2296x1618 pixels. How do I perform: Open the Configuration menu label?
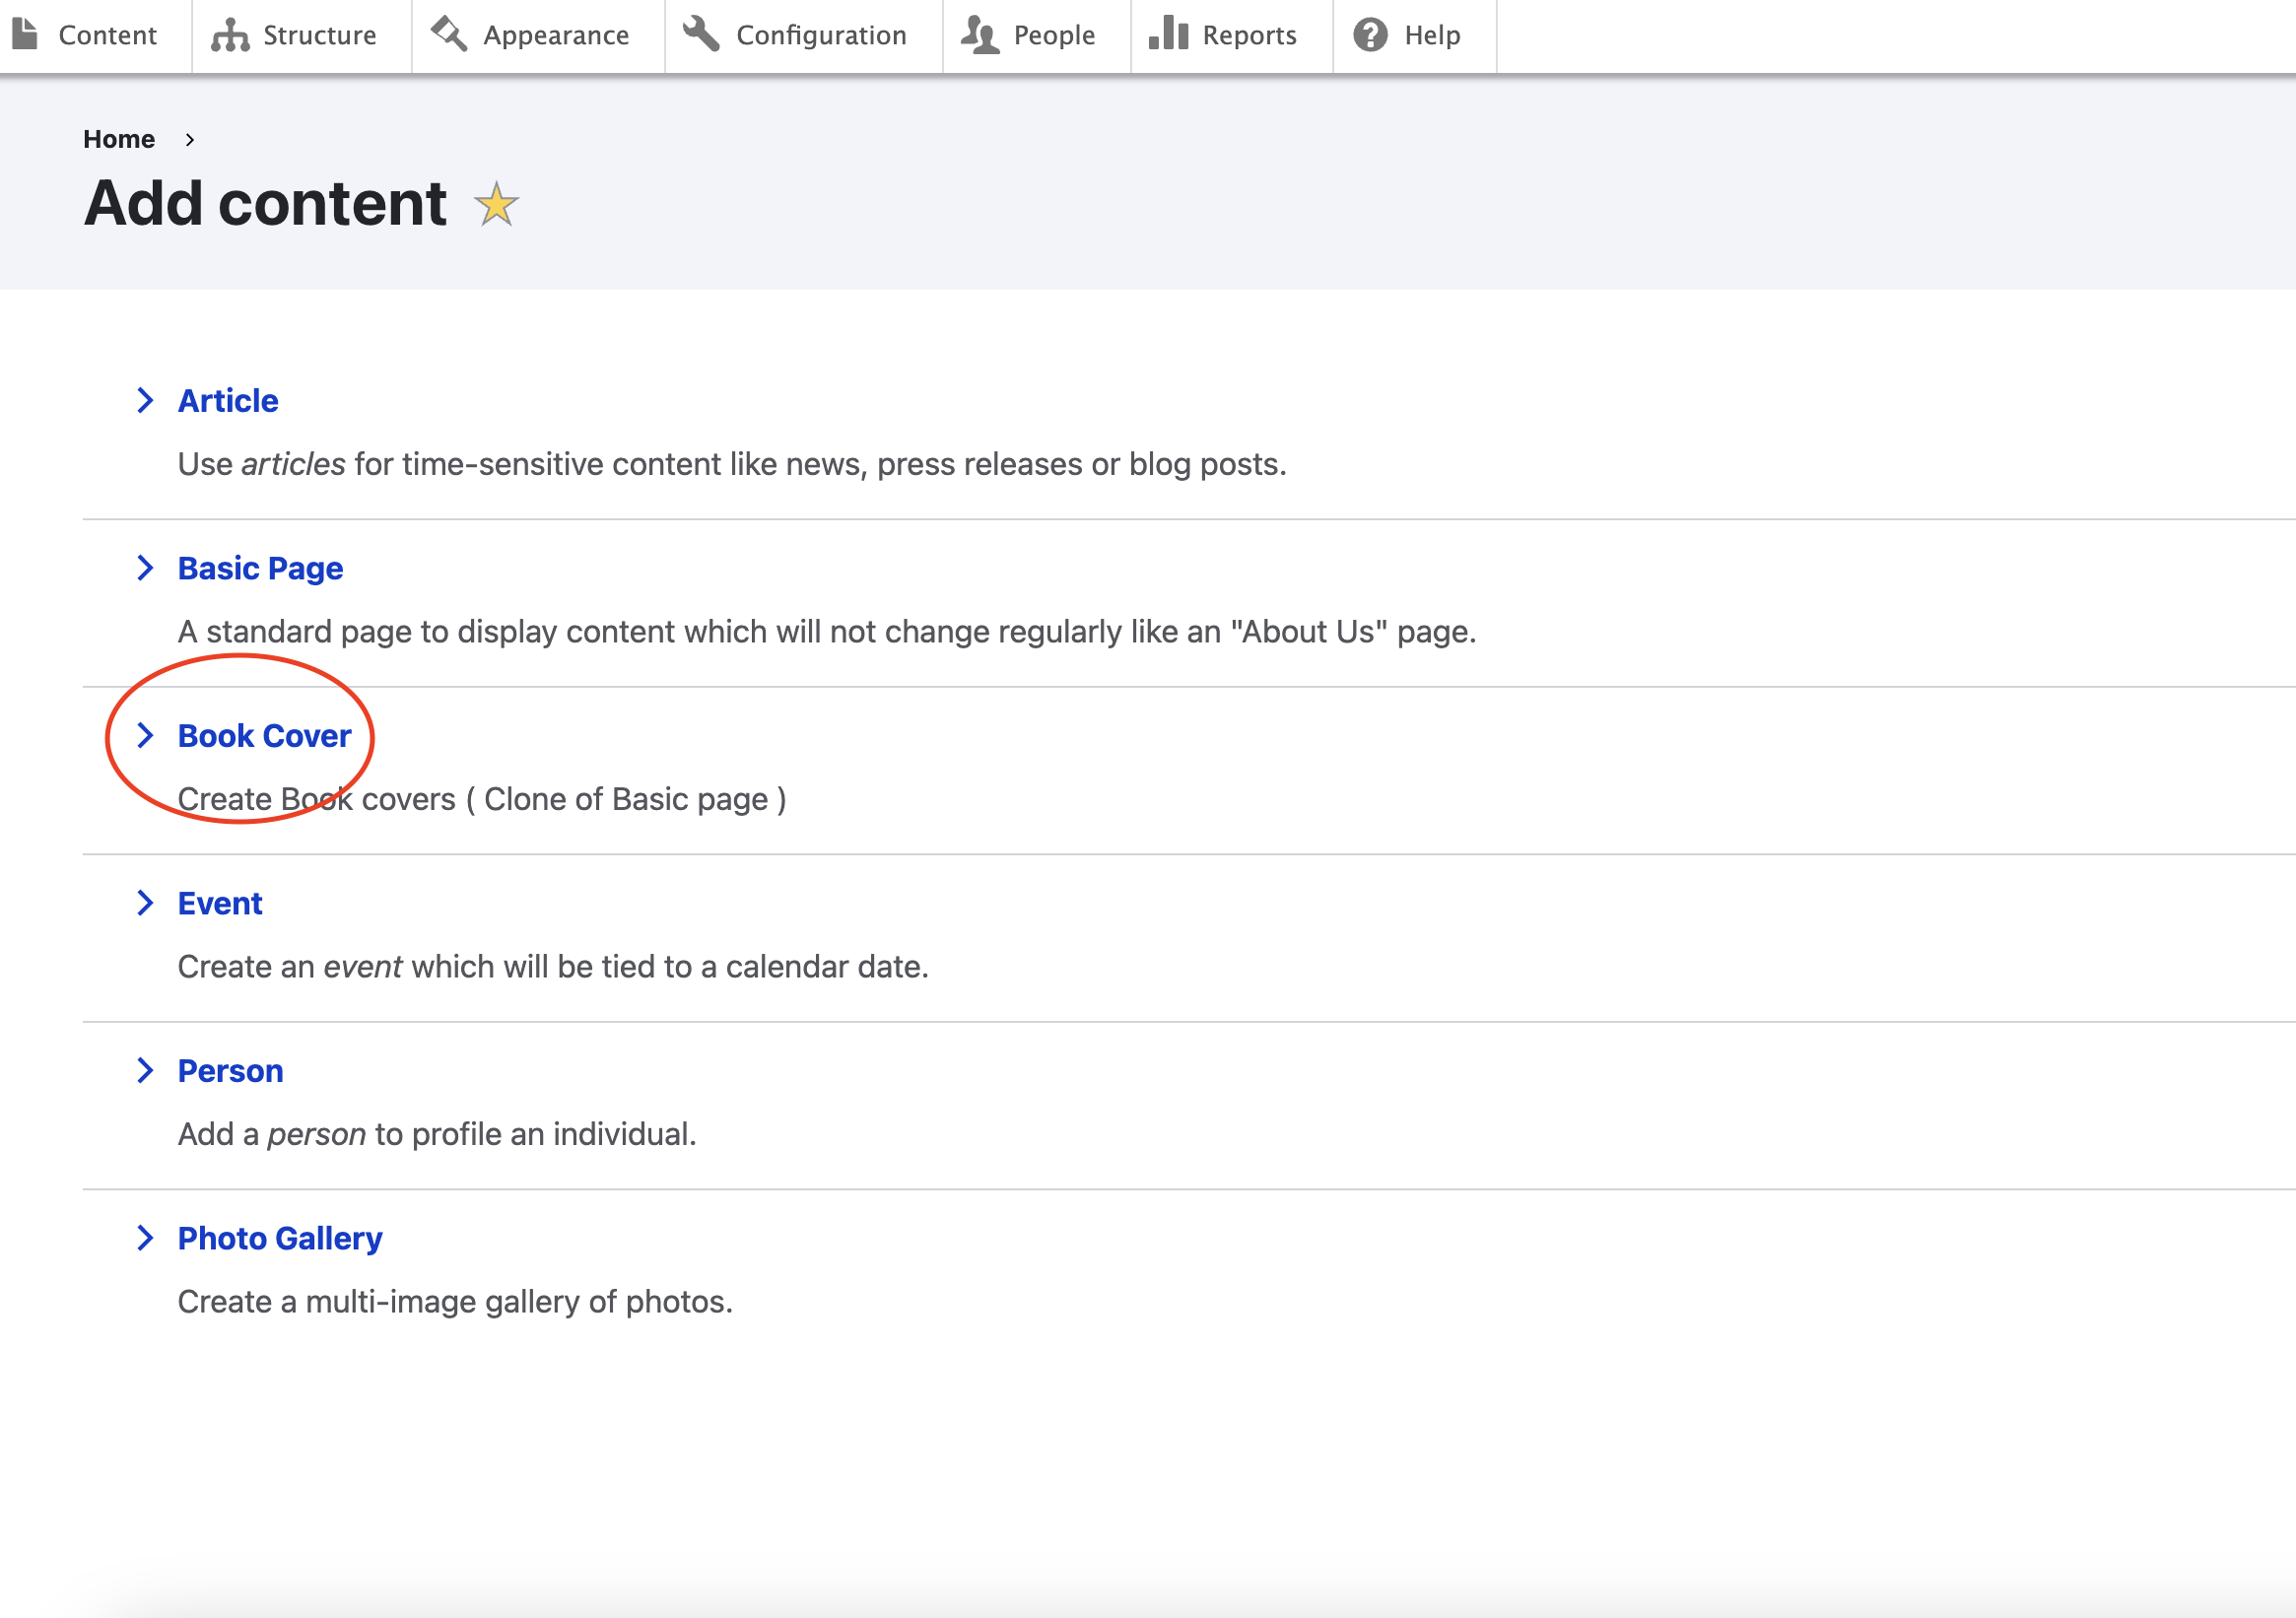coord(821,35)
